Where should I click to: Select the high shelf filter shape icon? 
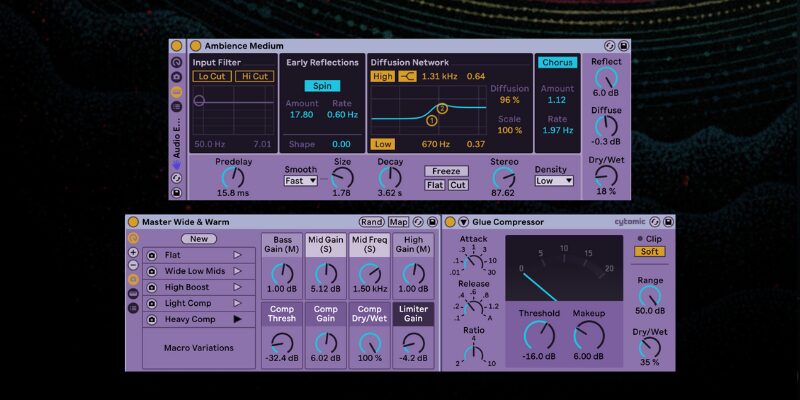407,76
